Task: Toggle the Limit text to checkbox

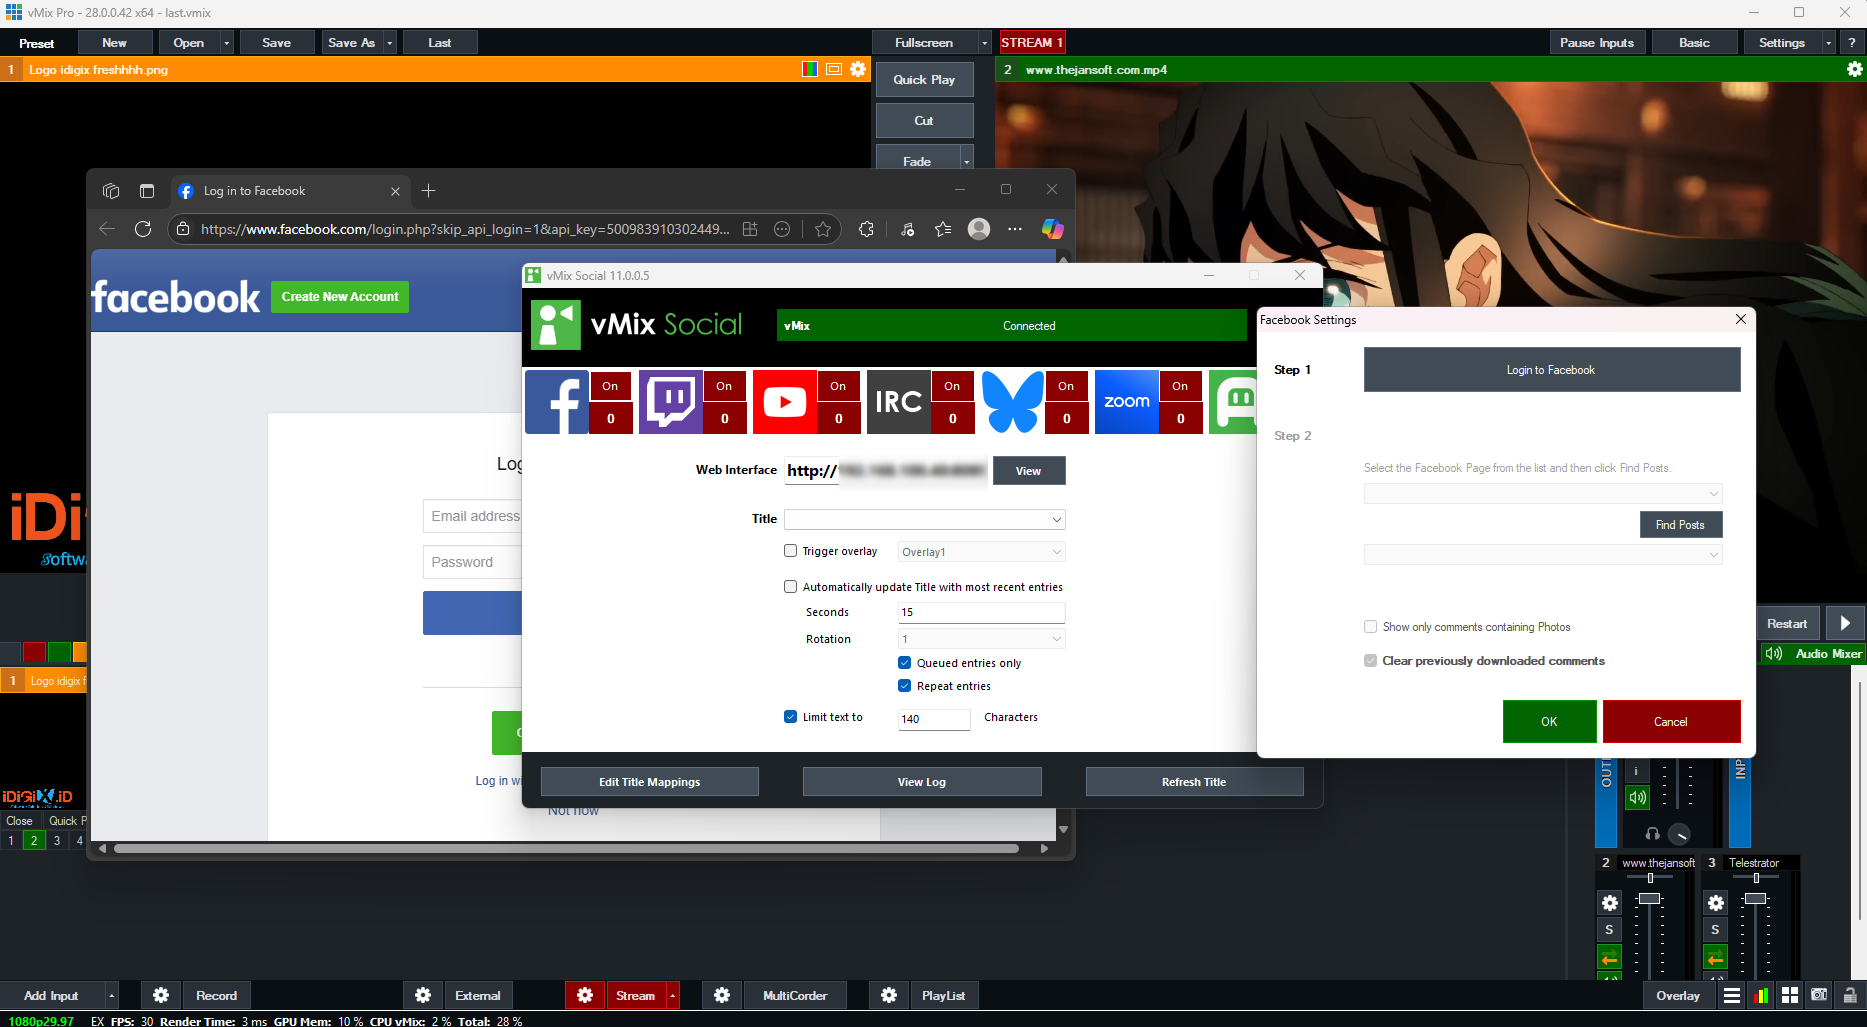Action: [x=791, y=717]
